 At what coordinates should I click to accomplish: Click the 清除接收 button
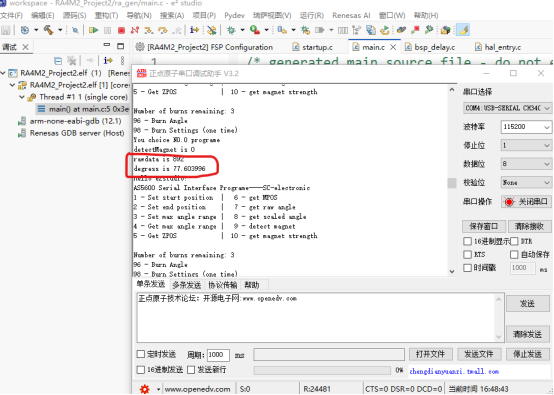click(529, 226)
